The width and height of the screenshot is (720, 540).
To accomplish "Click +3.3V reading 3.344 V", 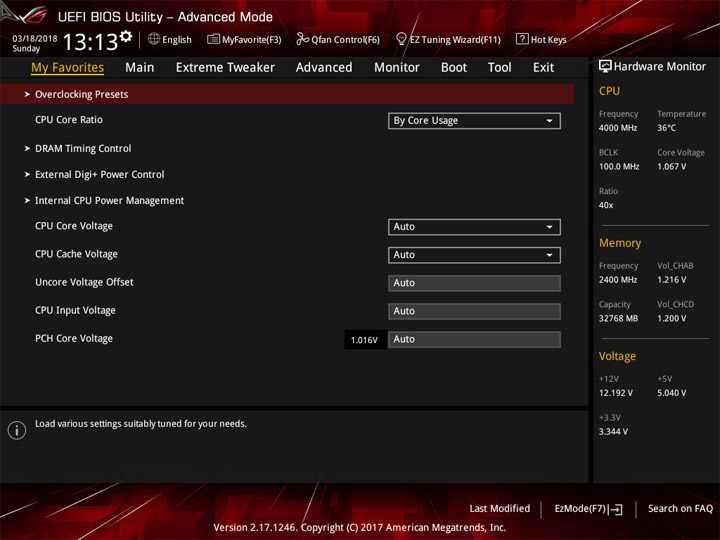I will click(x=613, y=432).
